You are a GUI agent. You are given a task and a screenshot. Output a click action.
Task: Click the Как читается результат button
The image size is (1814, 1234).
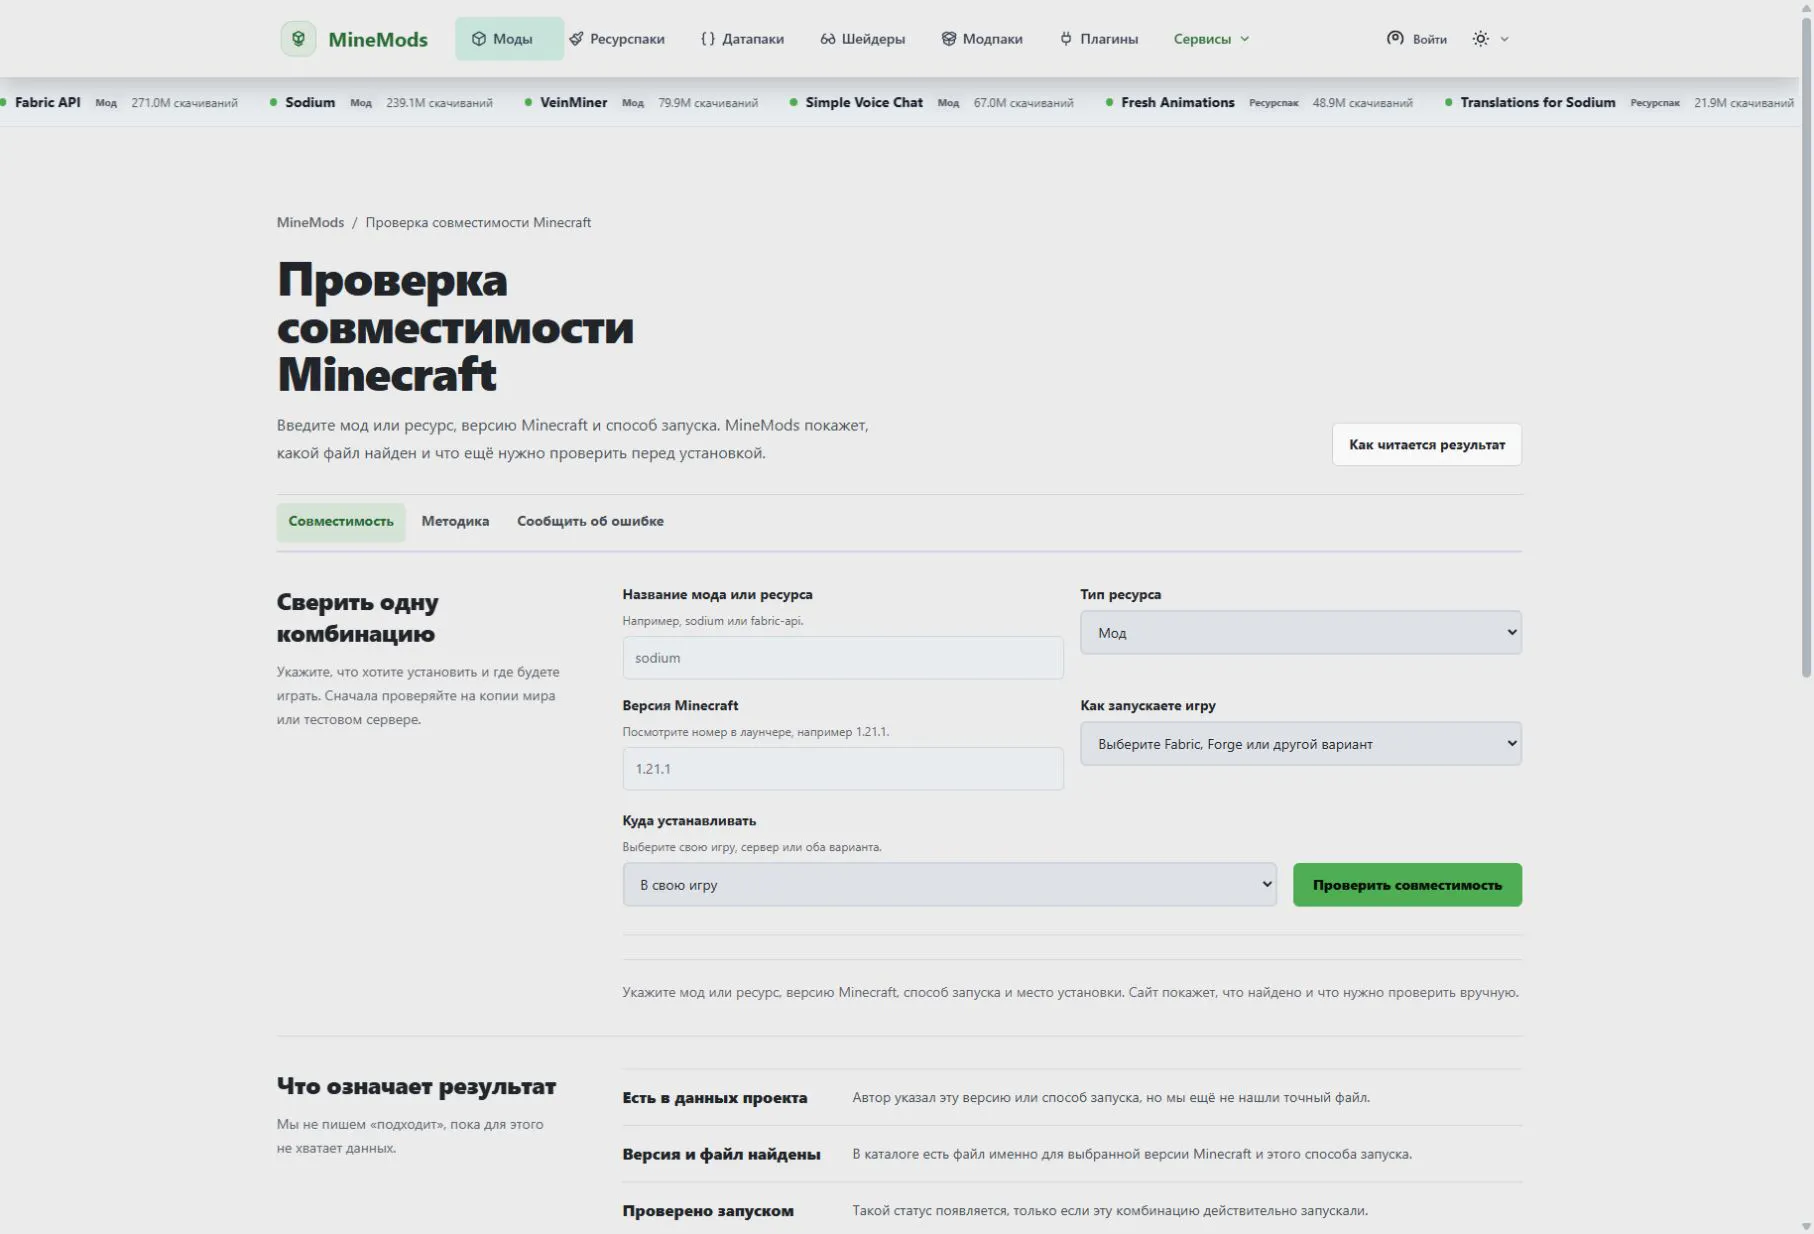coord(1426,445)
